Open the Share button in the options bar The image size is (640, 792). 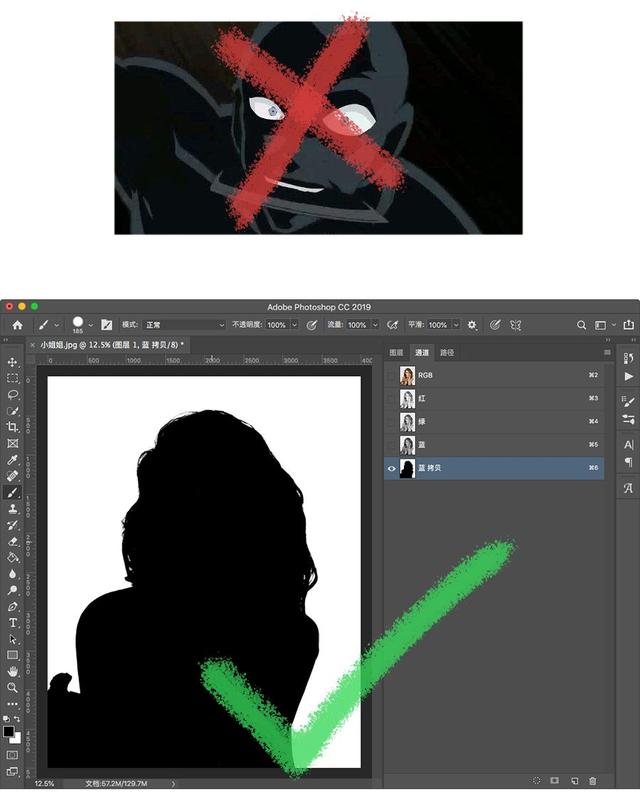coord(629,325)
